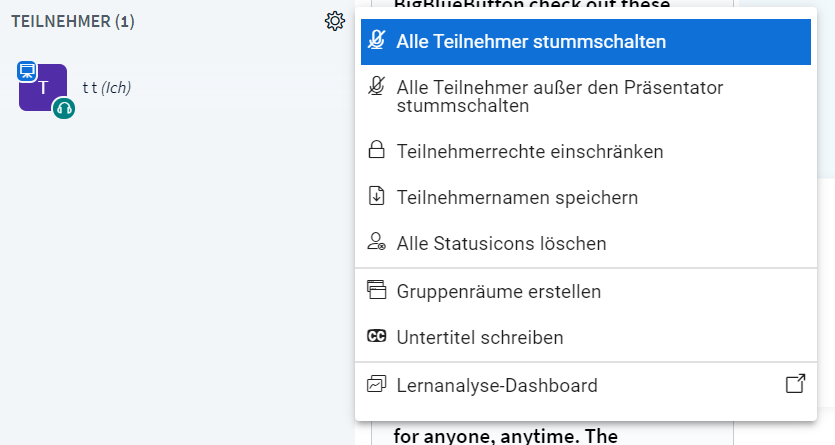Open the external link arrow icon
Viewport: 835px width, 445px height.
tap(796, 384)
